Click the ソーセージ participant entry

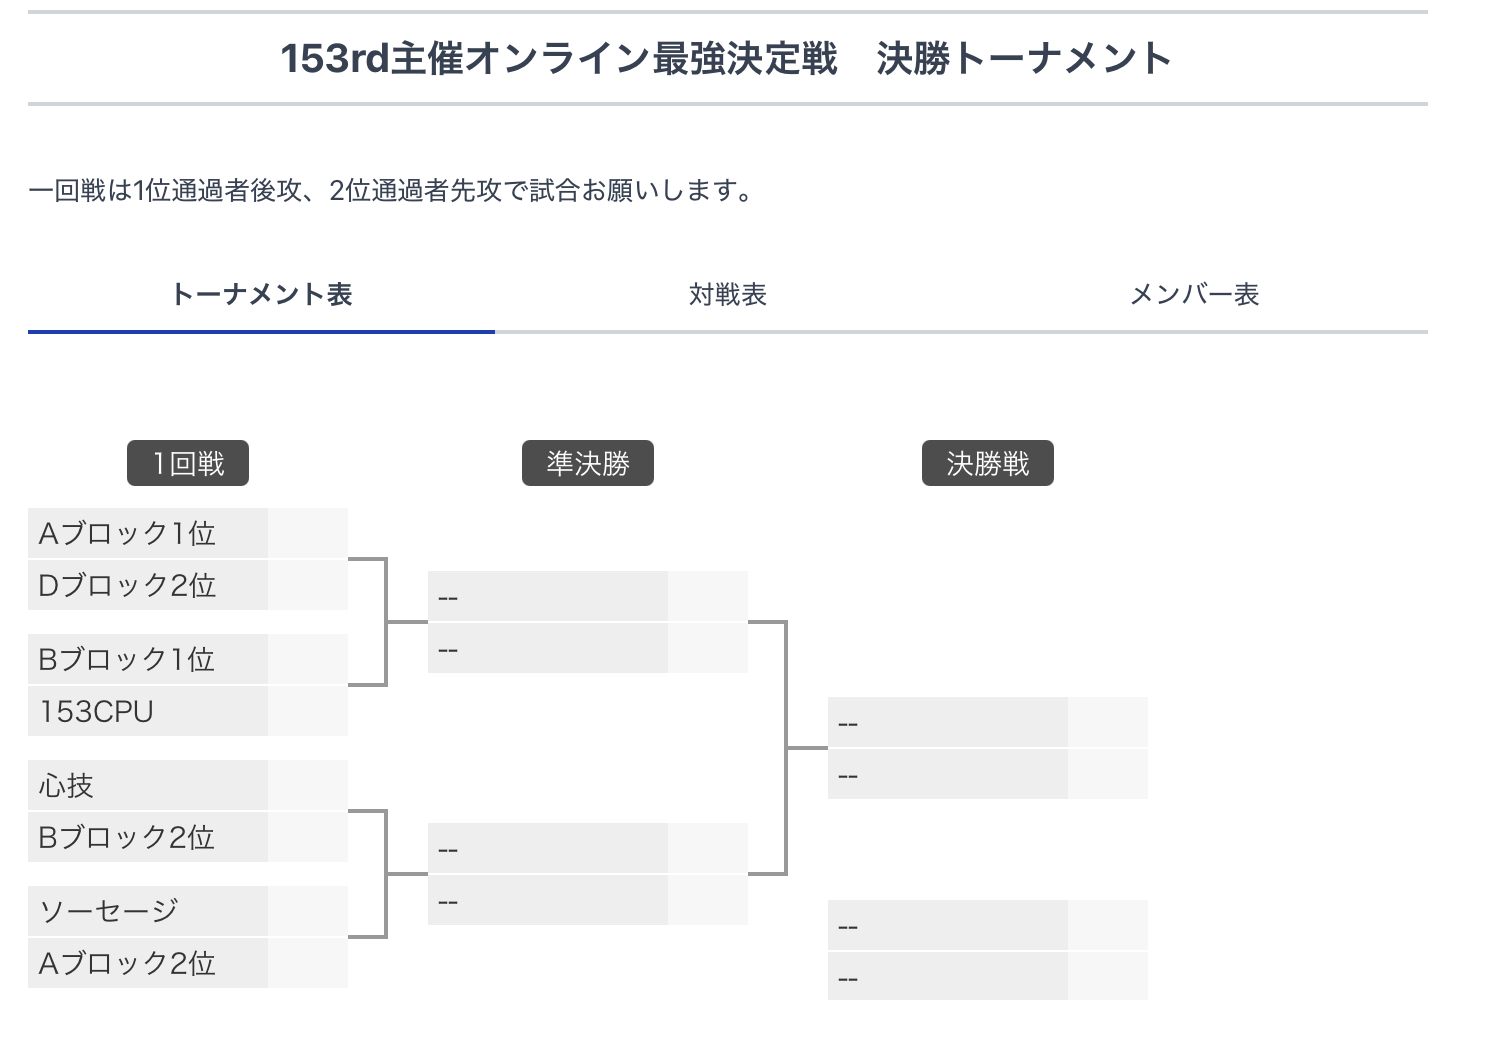(x=148, y=911)
